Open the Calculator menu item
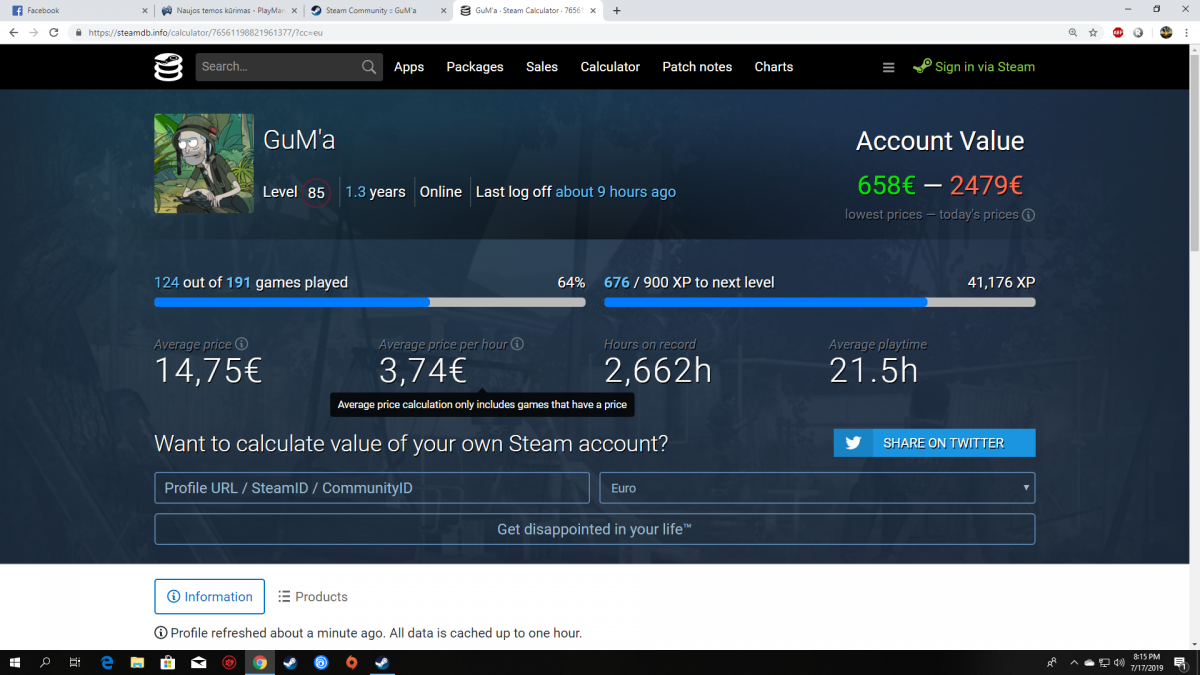 (x=610, y=67)
